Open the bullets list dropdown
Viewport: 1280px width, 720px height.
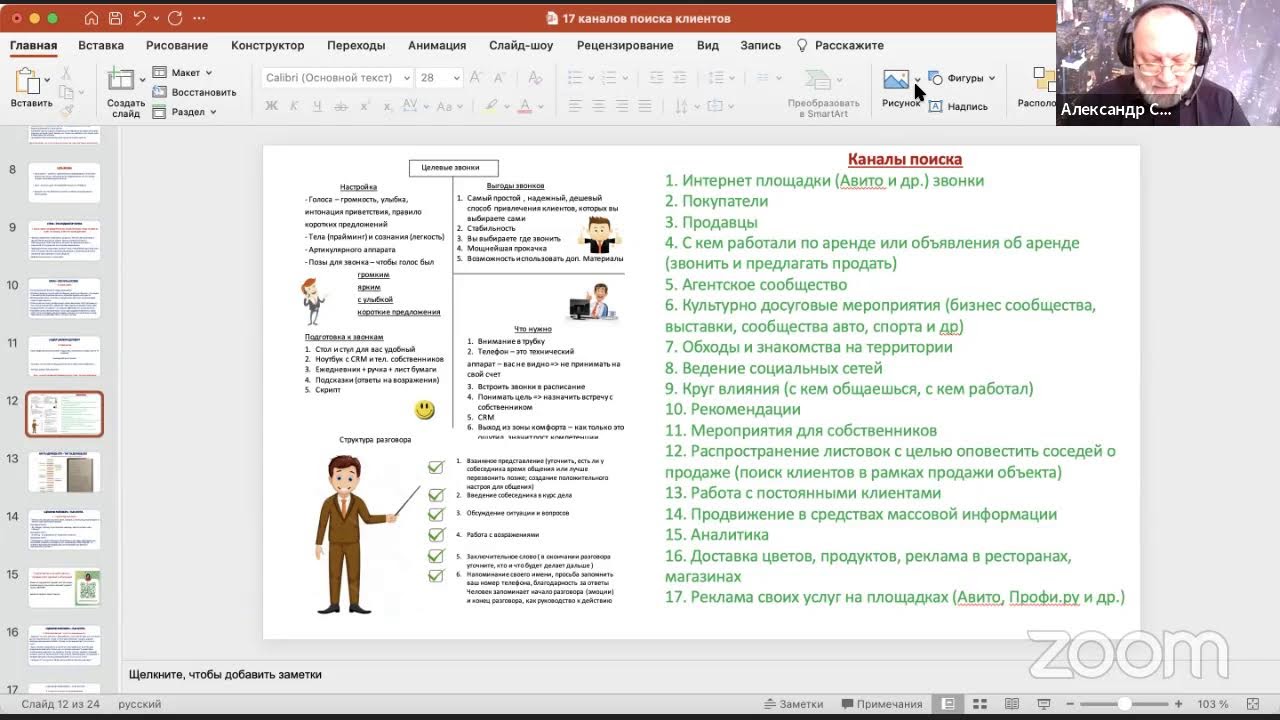(591, 77)
